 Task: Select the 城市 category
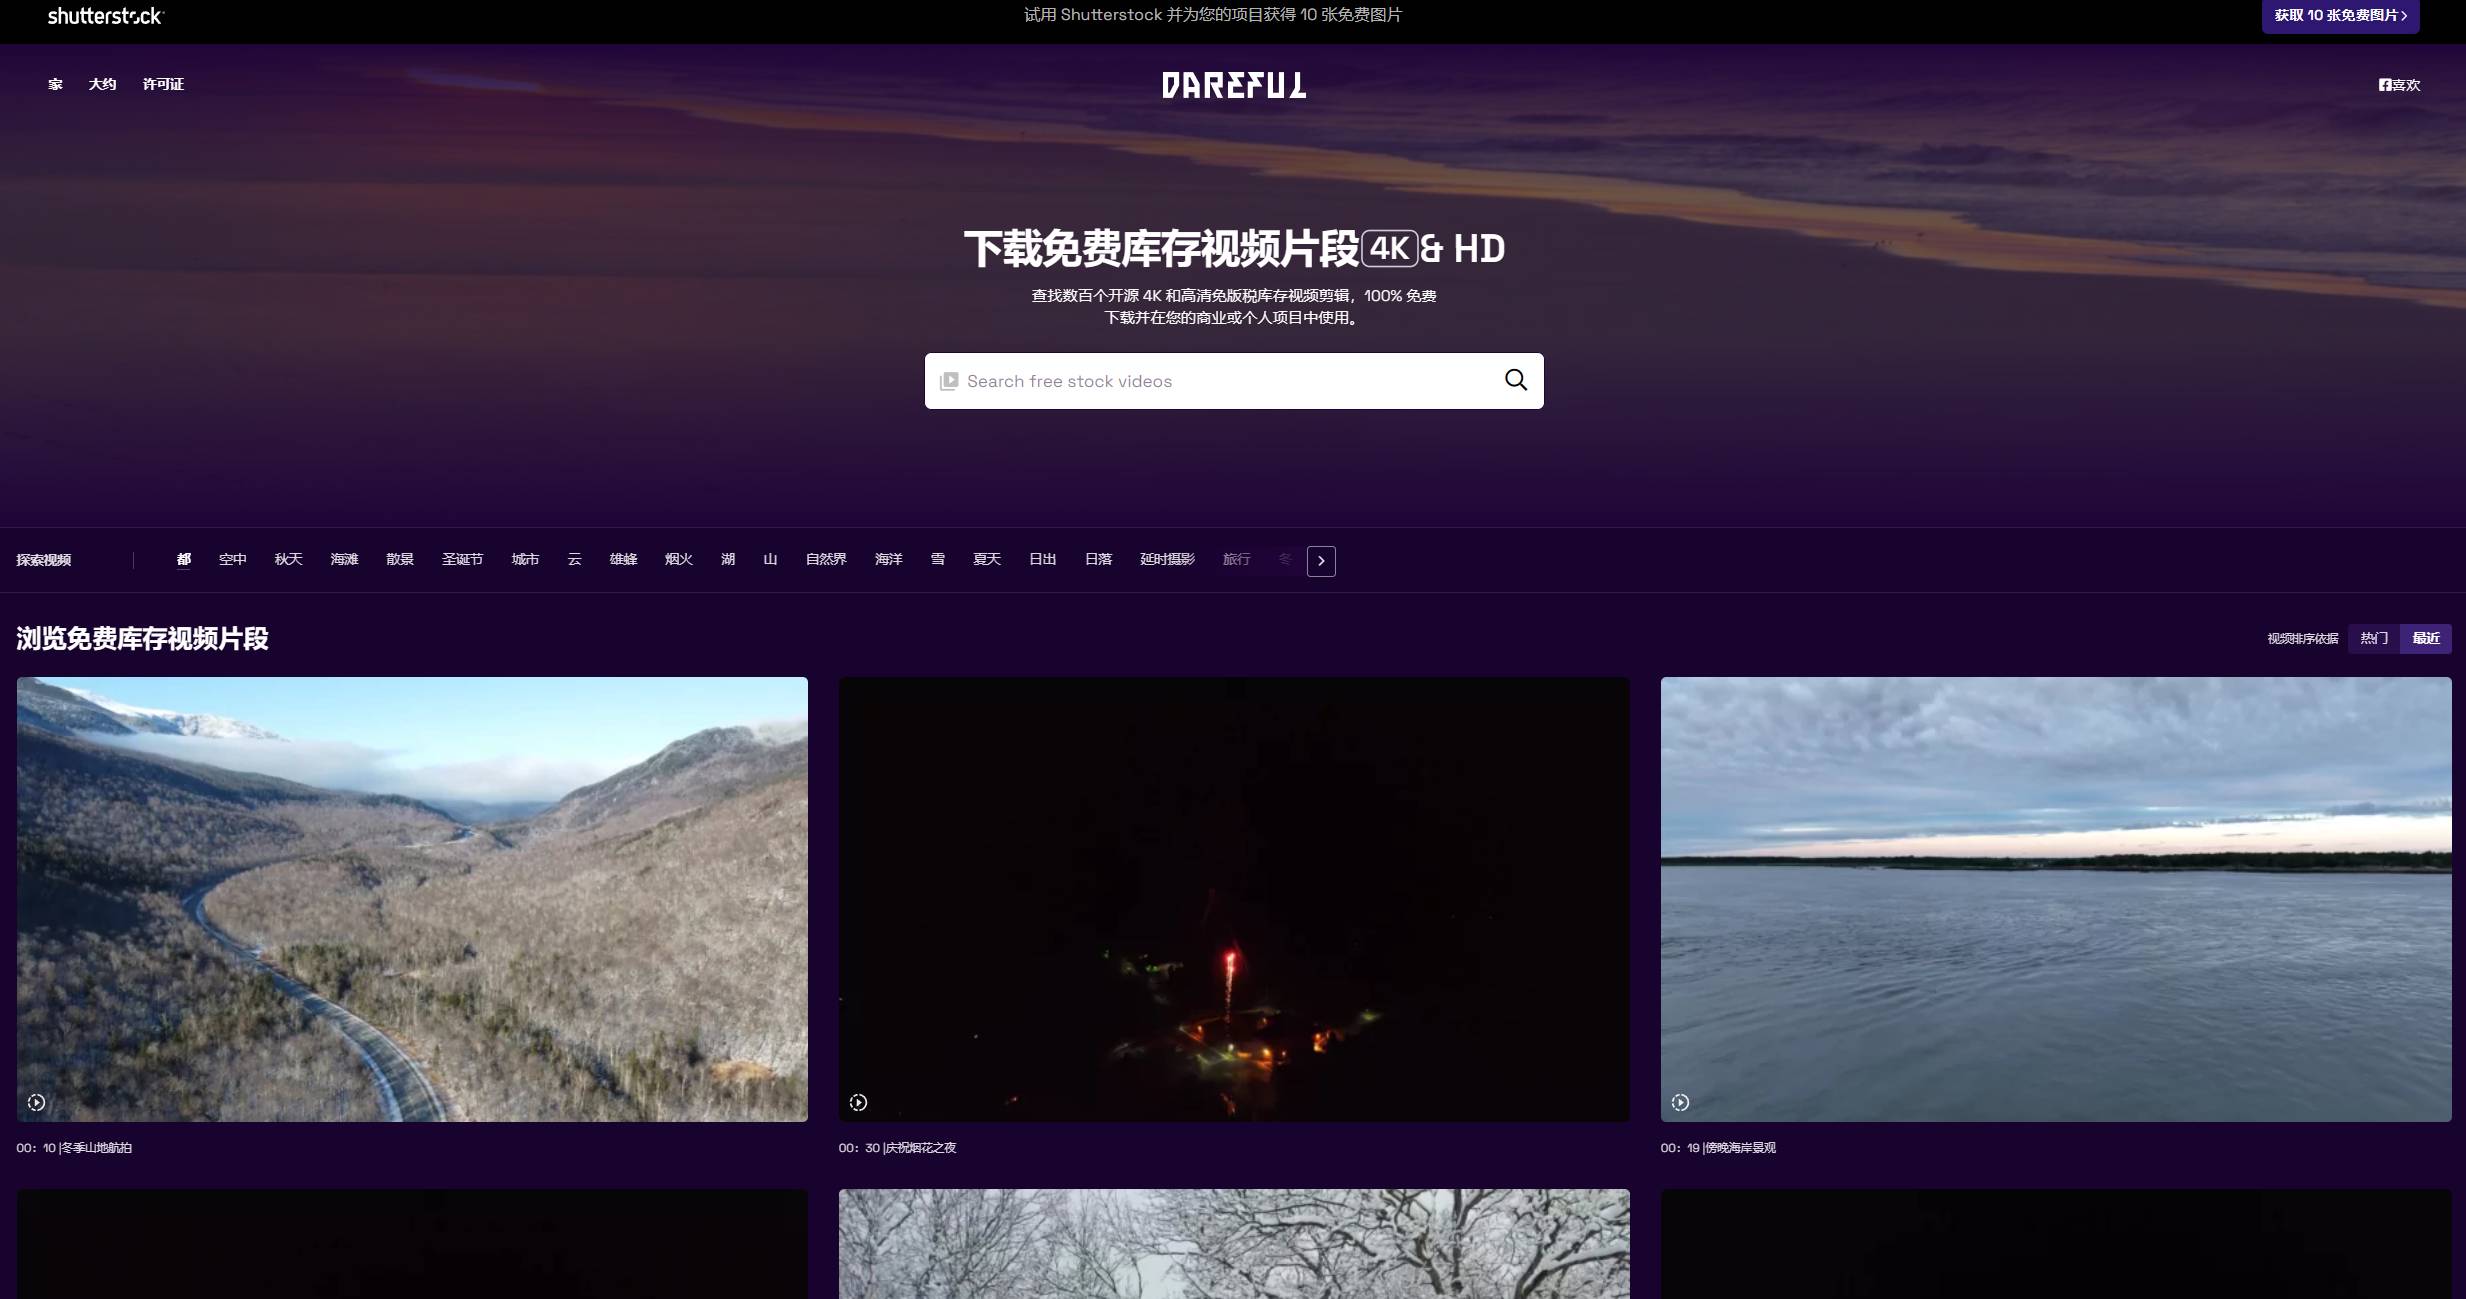526,559
